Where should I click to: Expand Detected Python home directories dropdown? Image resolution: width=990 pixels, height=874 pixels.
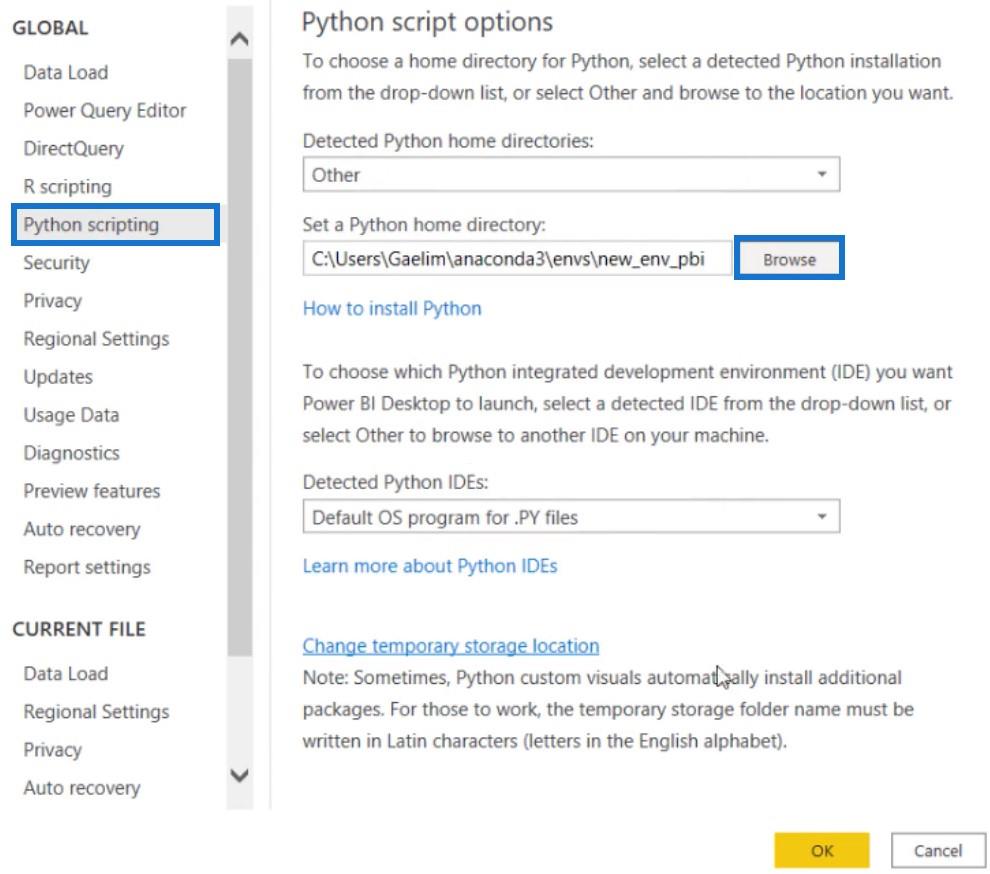click(571, 174)
